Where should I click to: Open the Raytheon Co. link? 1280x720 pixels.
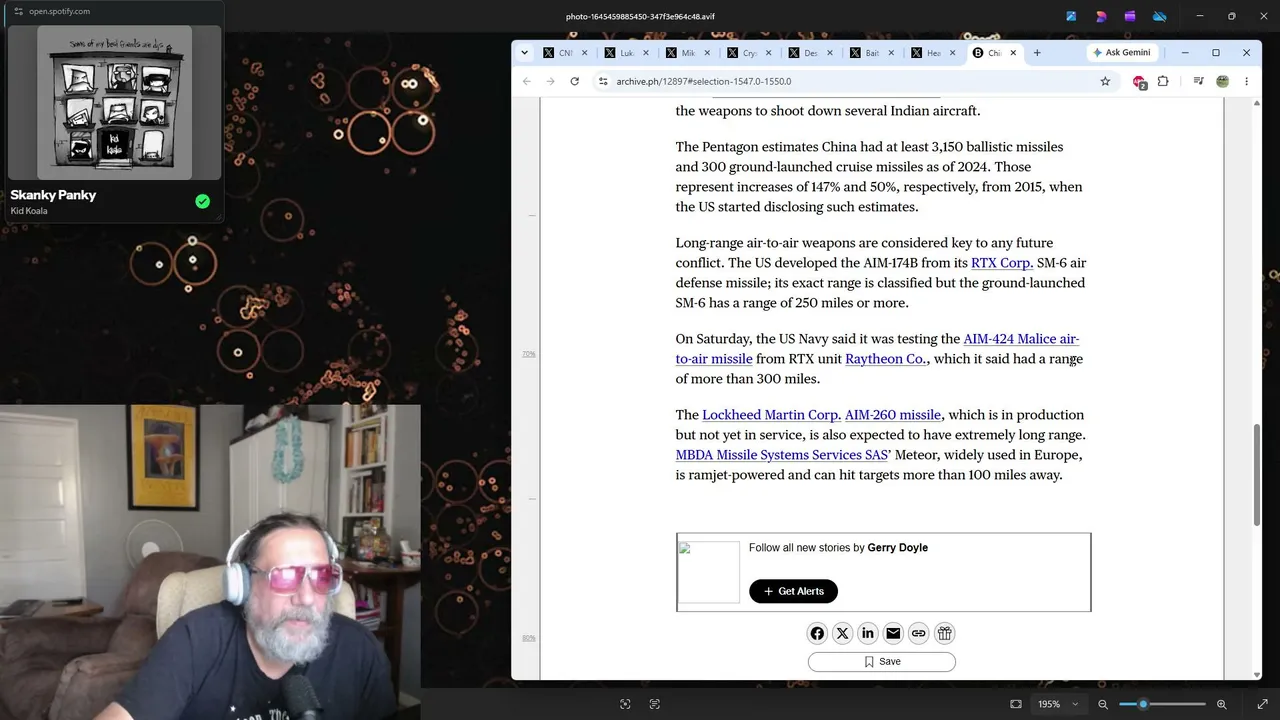[x=886, y=359]
